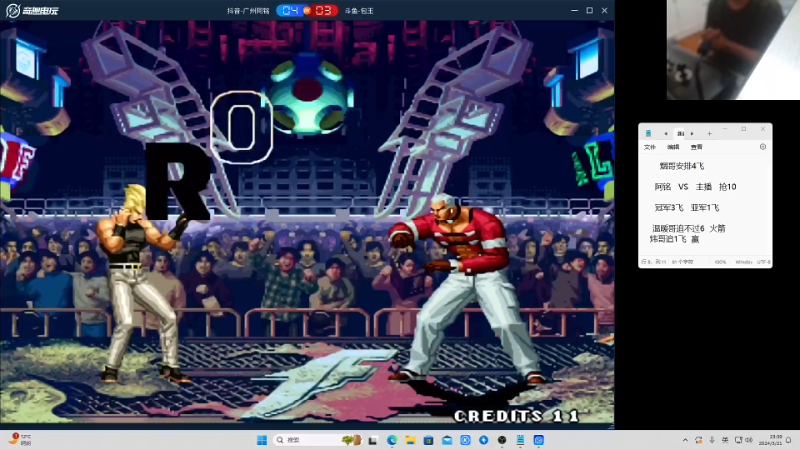Click the 100% zoom level in Notepad status bar

(720, 262)
